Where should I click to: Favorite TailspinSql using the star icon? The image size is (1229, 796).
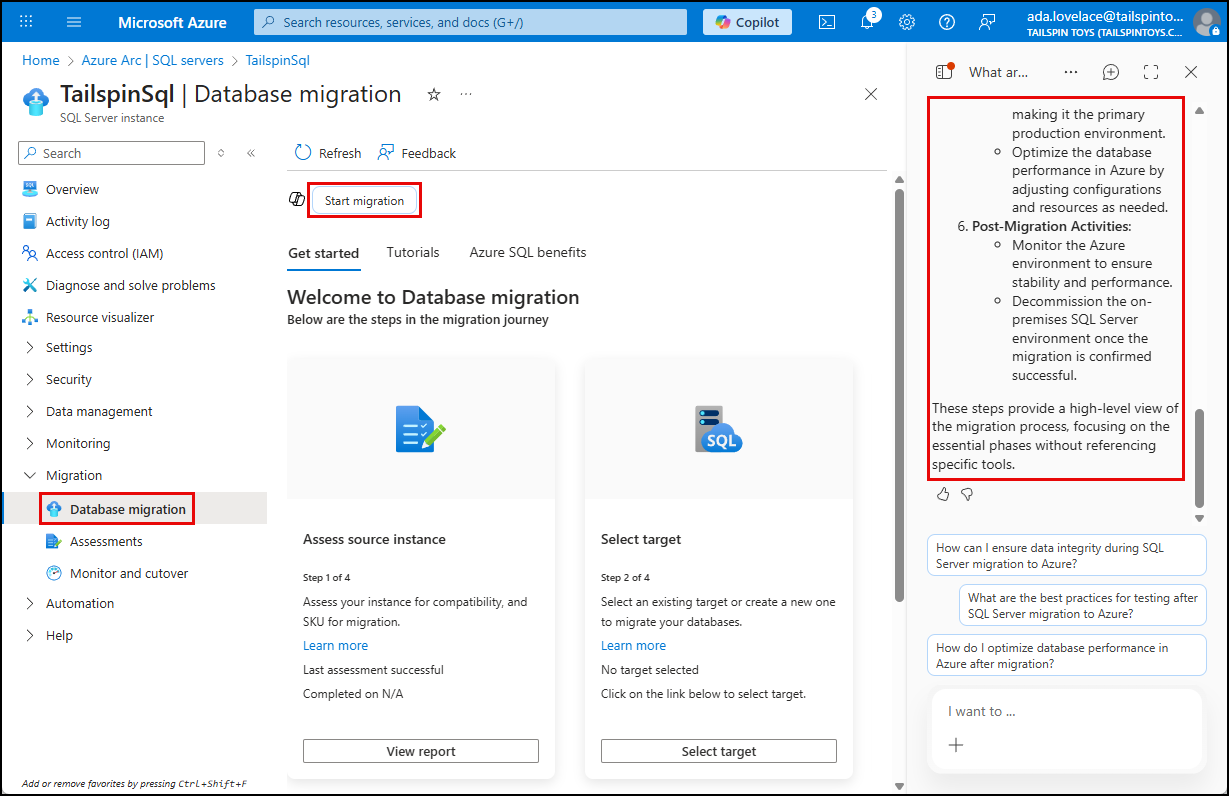pyautogui.click(x=433, y=93)
